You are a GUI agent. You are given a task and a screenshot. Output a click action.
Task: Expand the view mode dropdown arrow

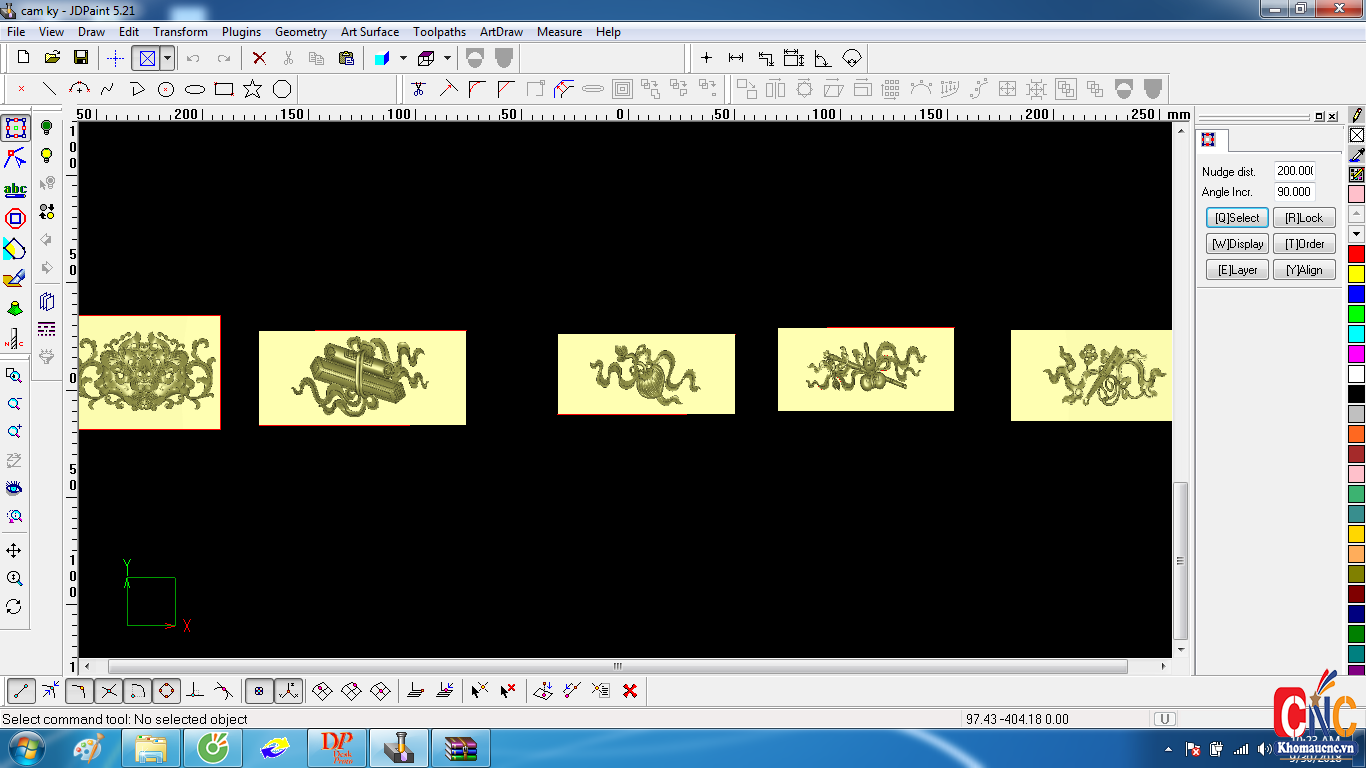(167, 58)
